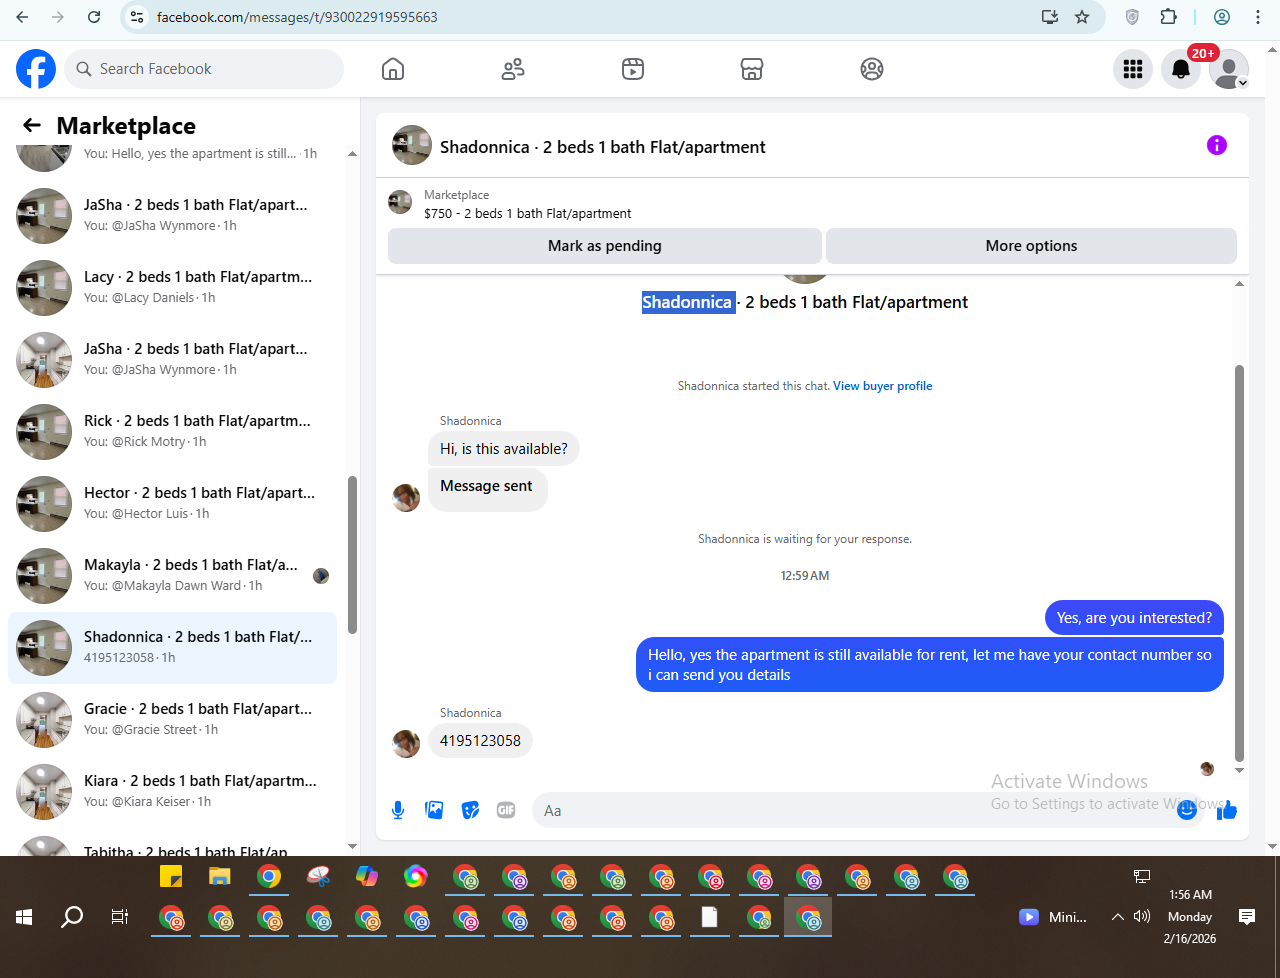The image size is (1280, 978).
Task: Click the $750 - 2 beds listing title
Action: pos(528,213)
